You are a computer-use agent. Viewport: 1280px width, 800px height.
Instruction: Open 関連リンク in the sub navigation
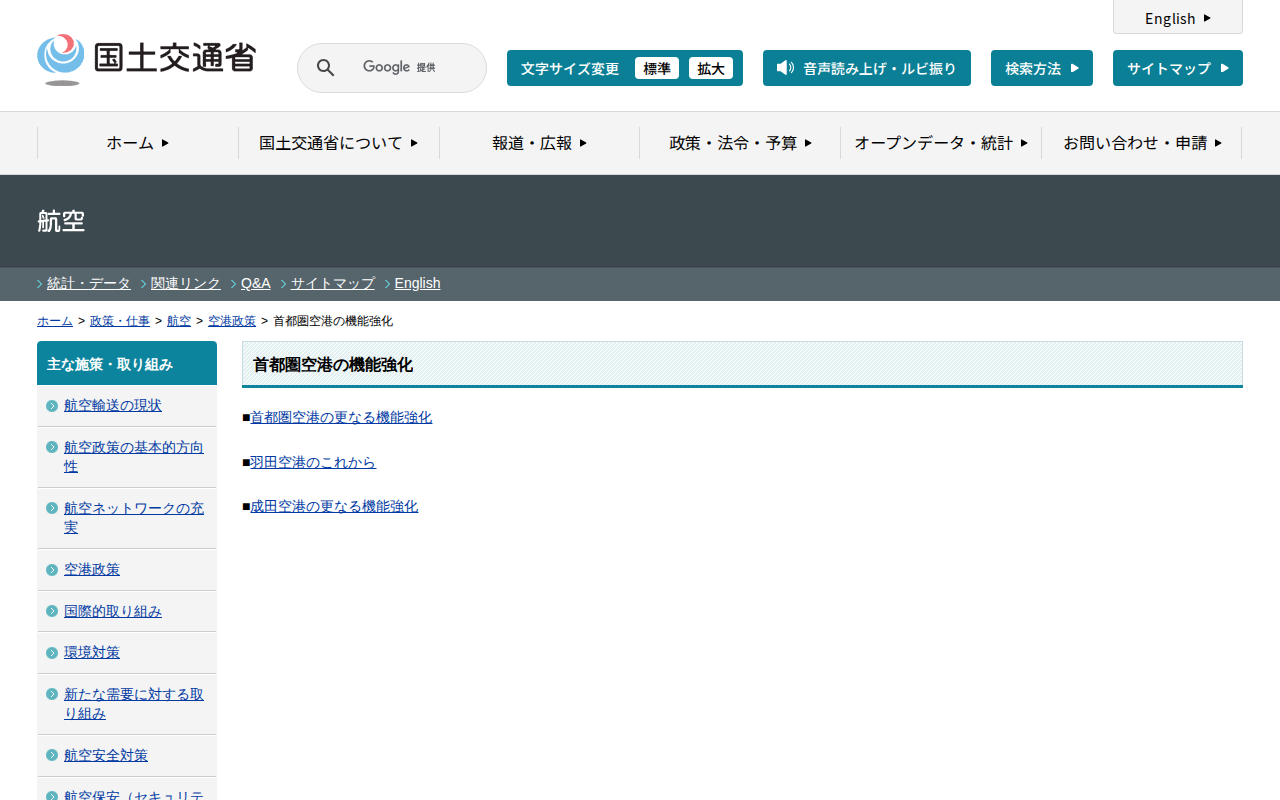click(x=186, y=283)
